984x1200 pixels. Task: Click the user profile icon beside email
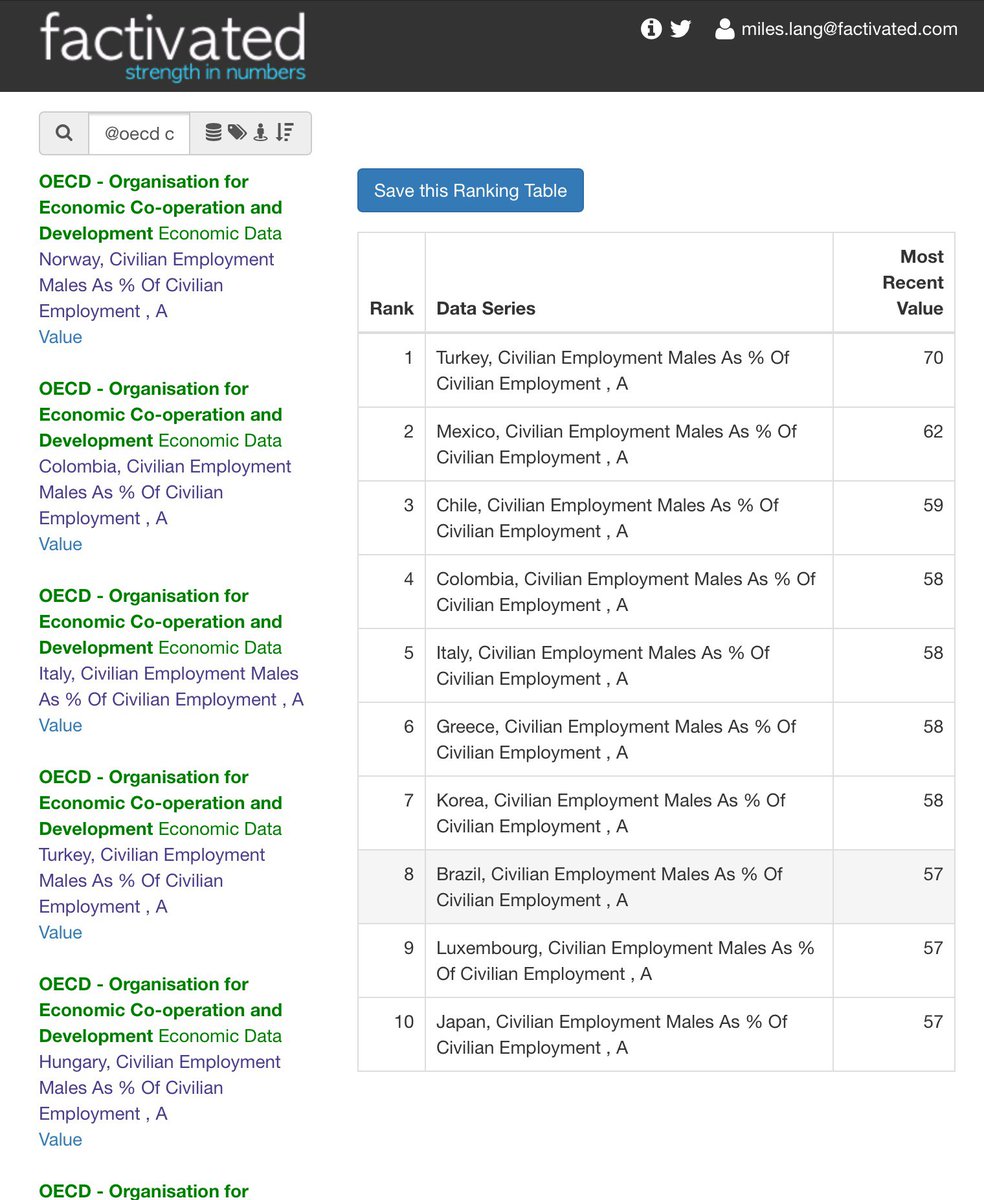(x=725, y=30)
